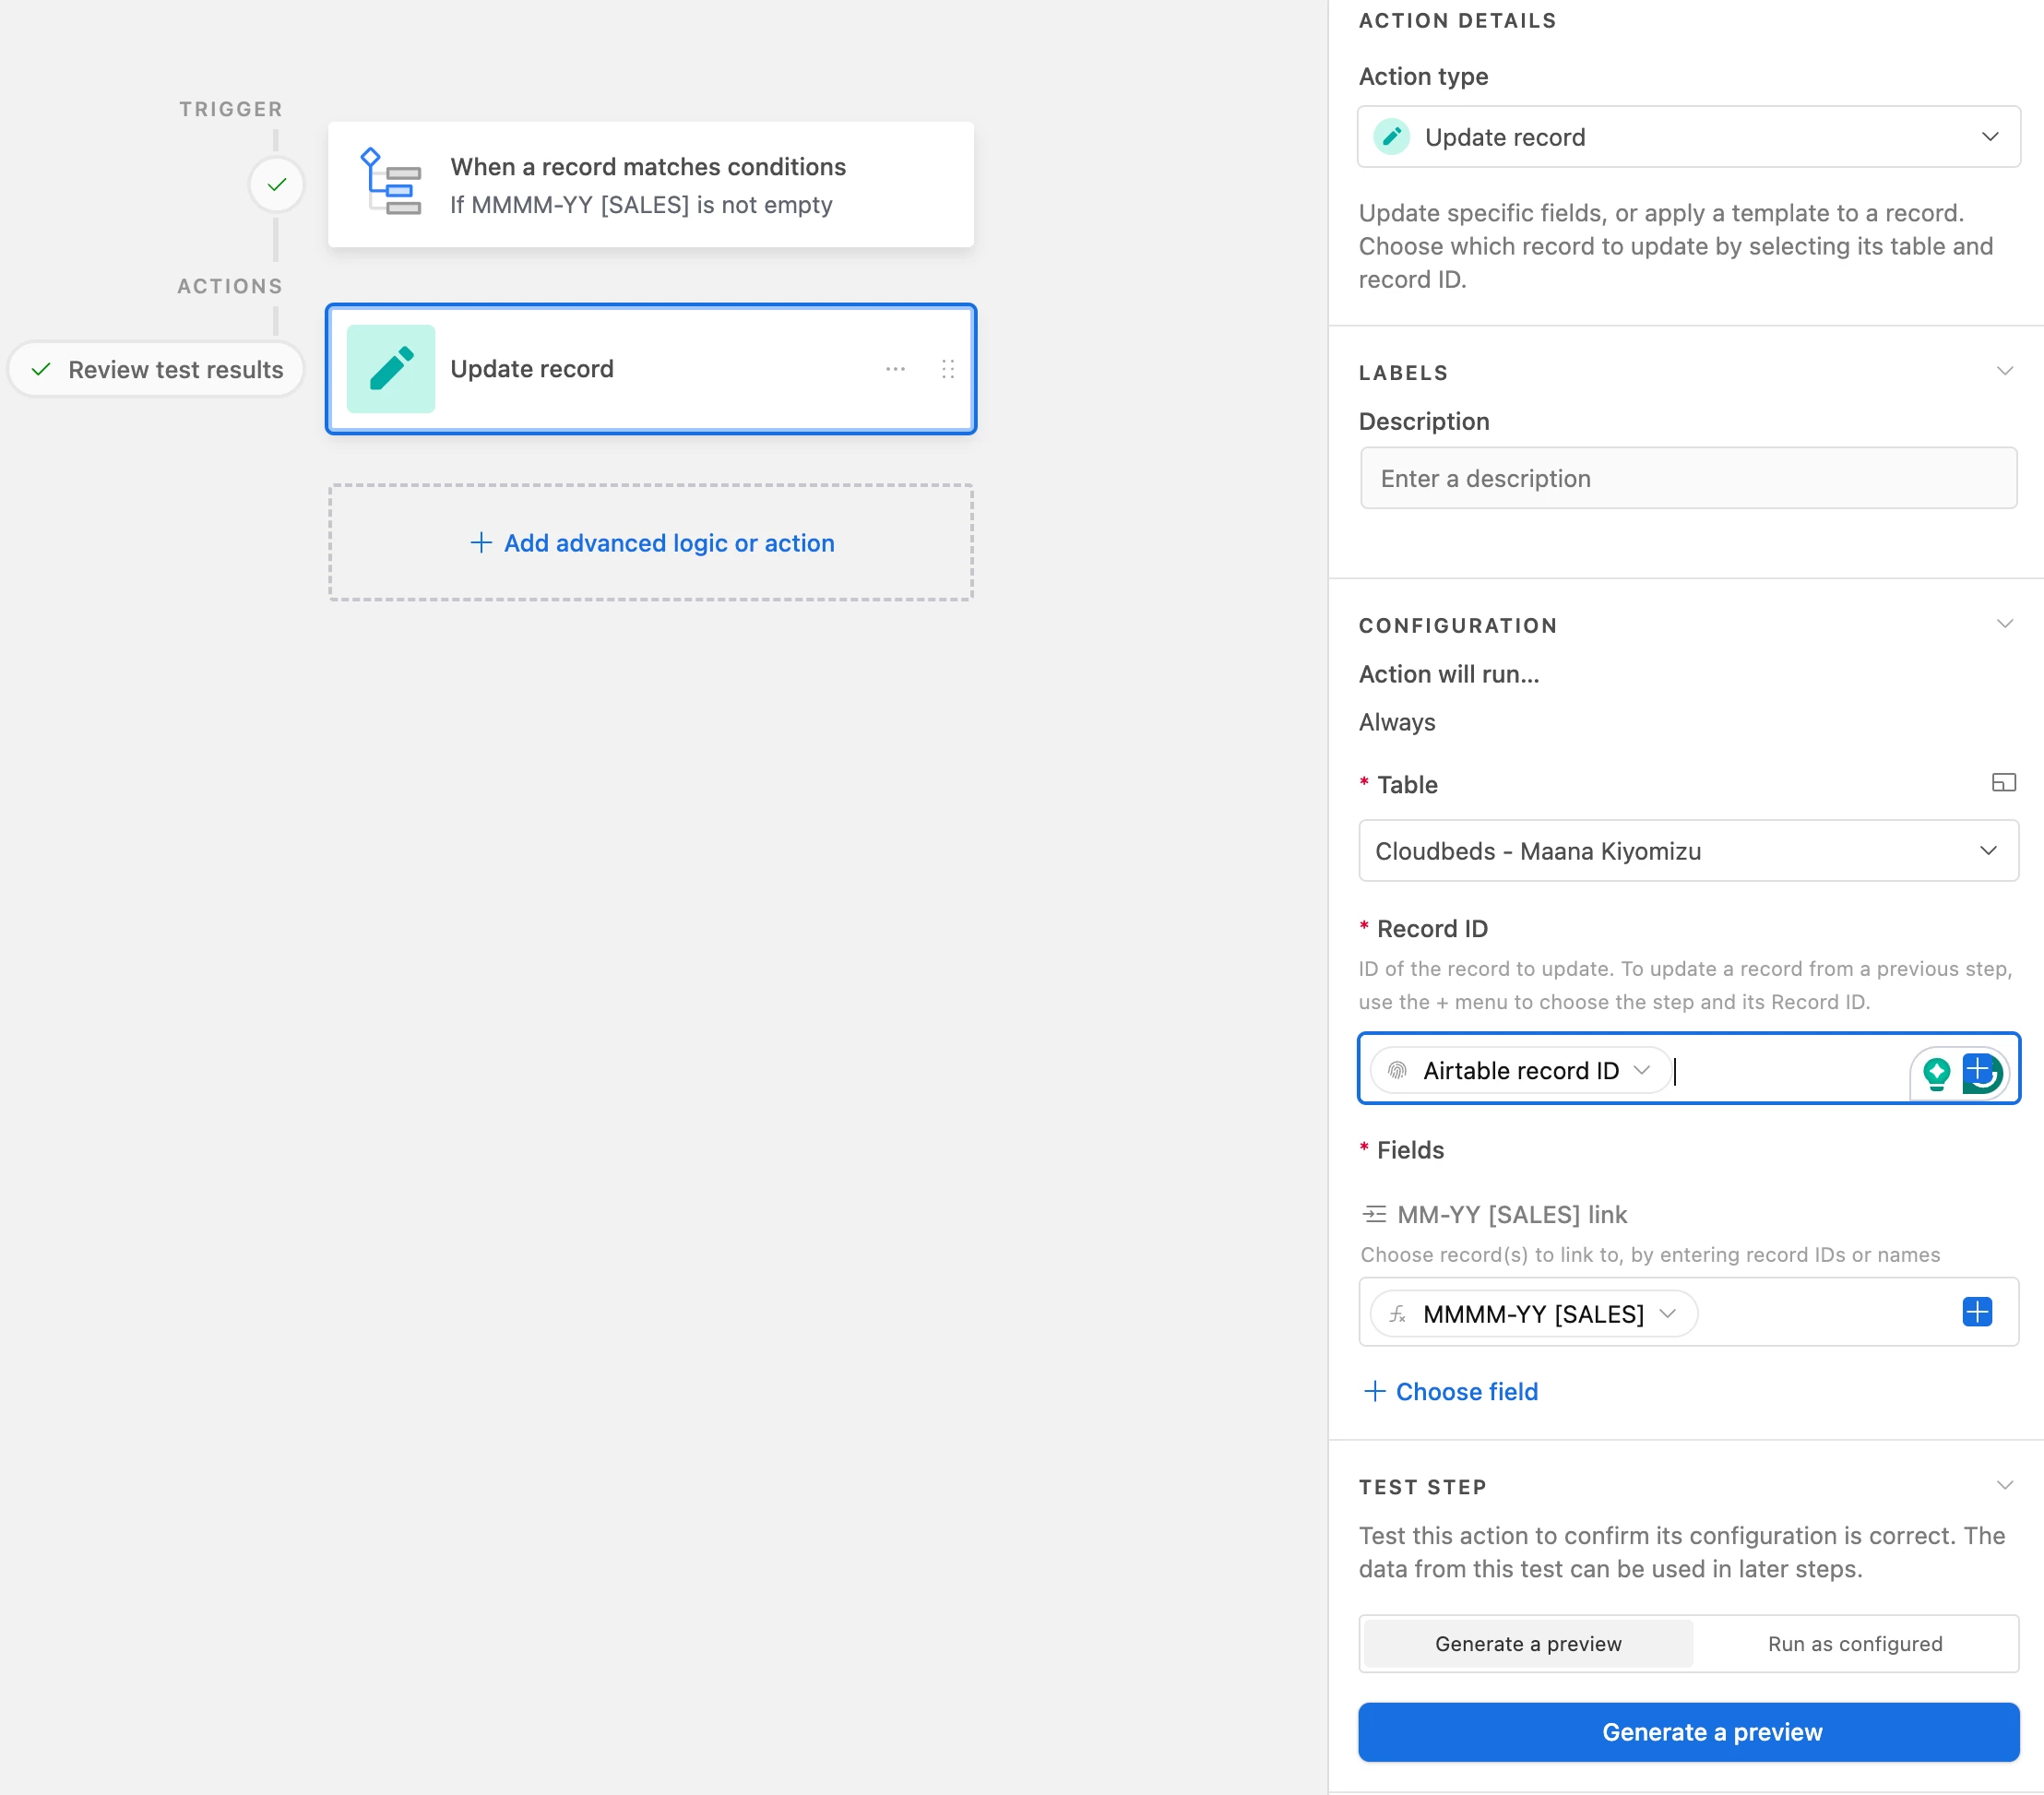Click the blue Generate a preview button
Screen dimensions: 2044x1795
pos(1688,1732)
